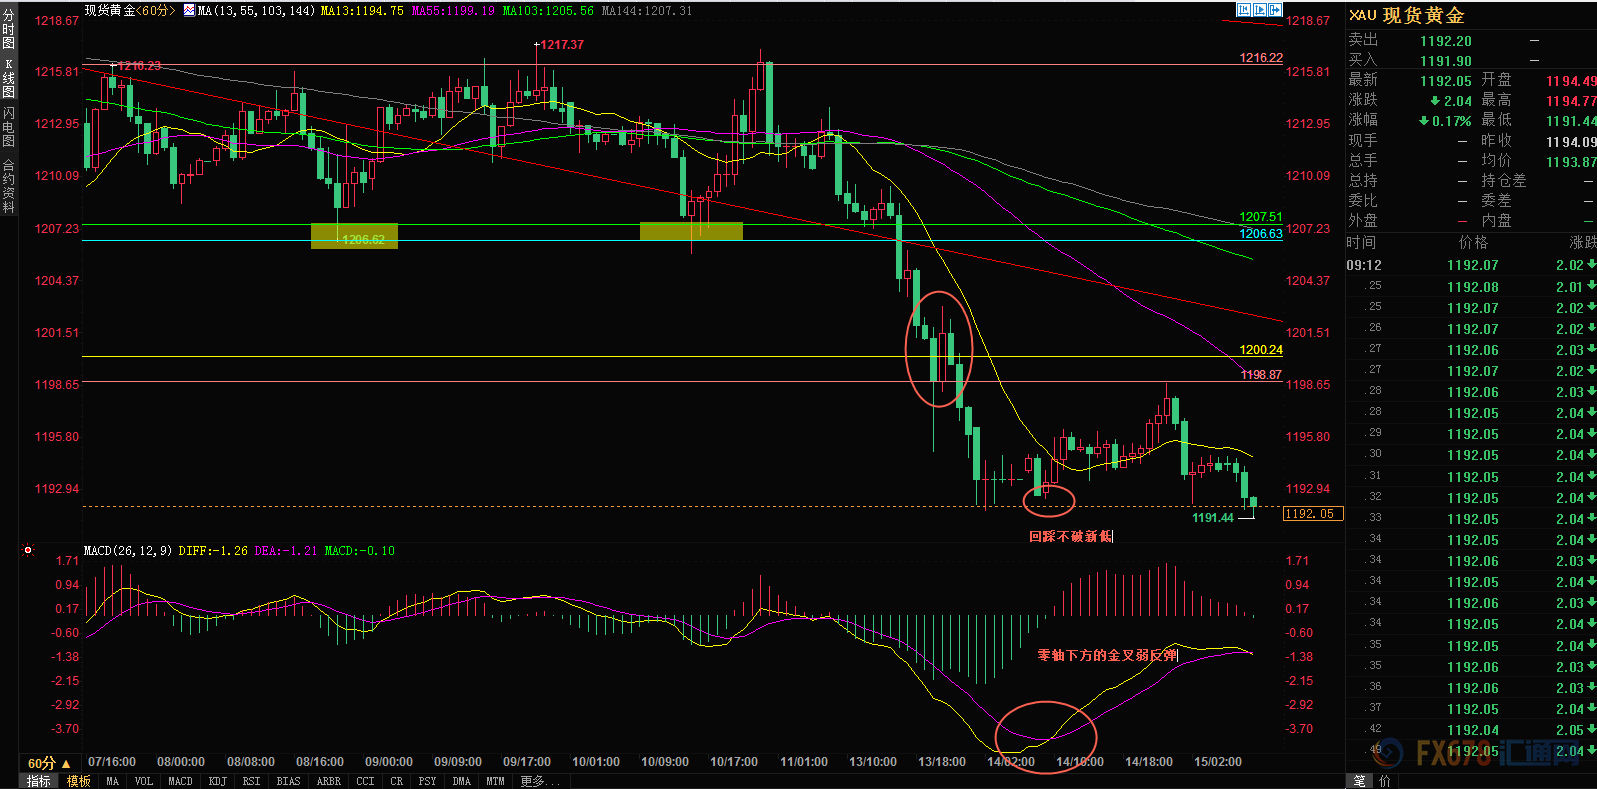This screenshot has height=789, width=1597.
Task: Open the 60分 period selector
Action: [x=49, y=763]
